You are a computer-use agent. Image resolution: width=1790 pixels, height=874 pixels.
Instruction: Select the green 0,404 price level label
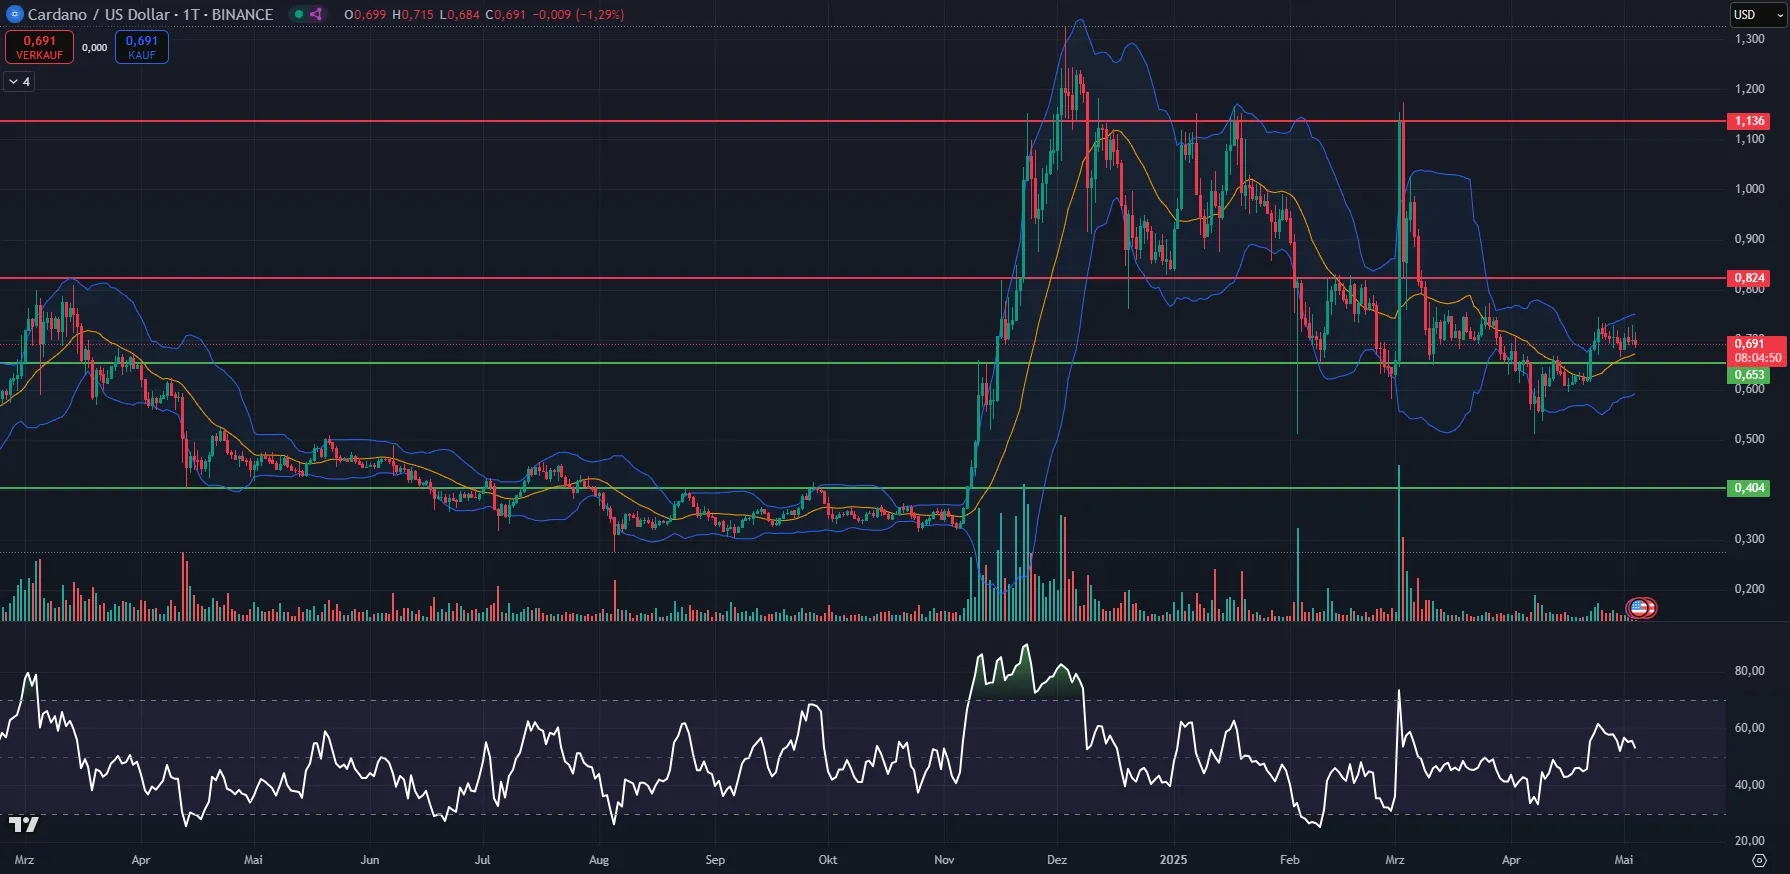pyautogui.click(x=1749, y=488)
